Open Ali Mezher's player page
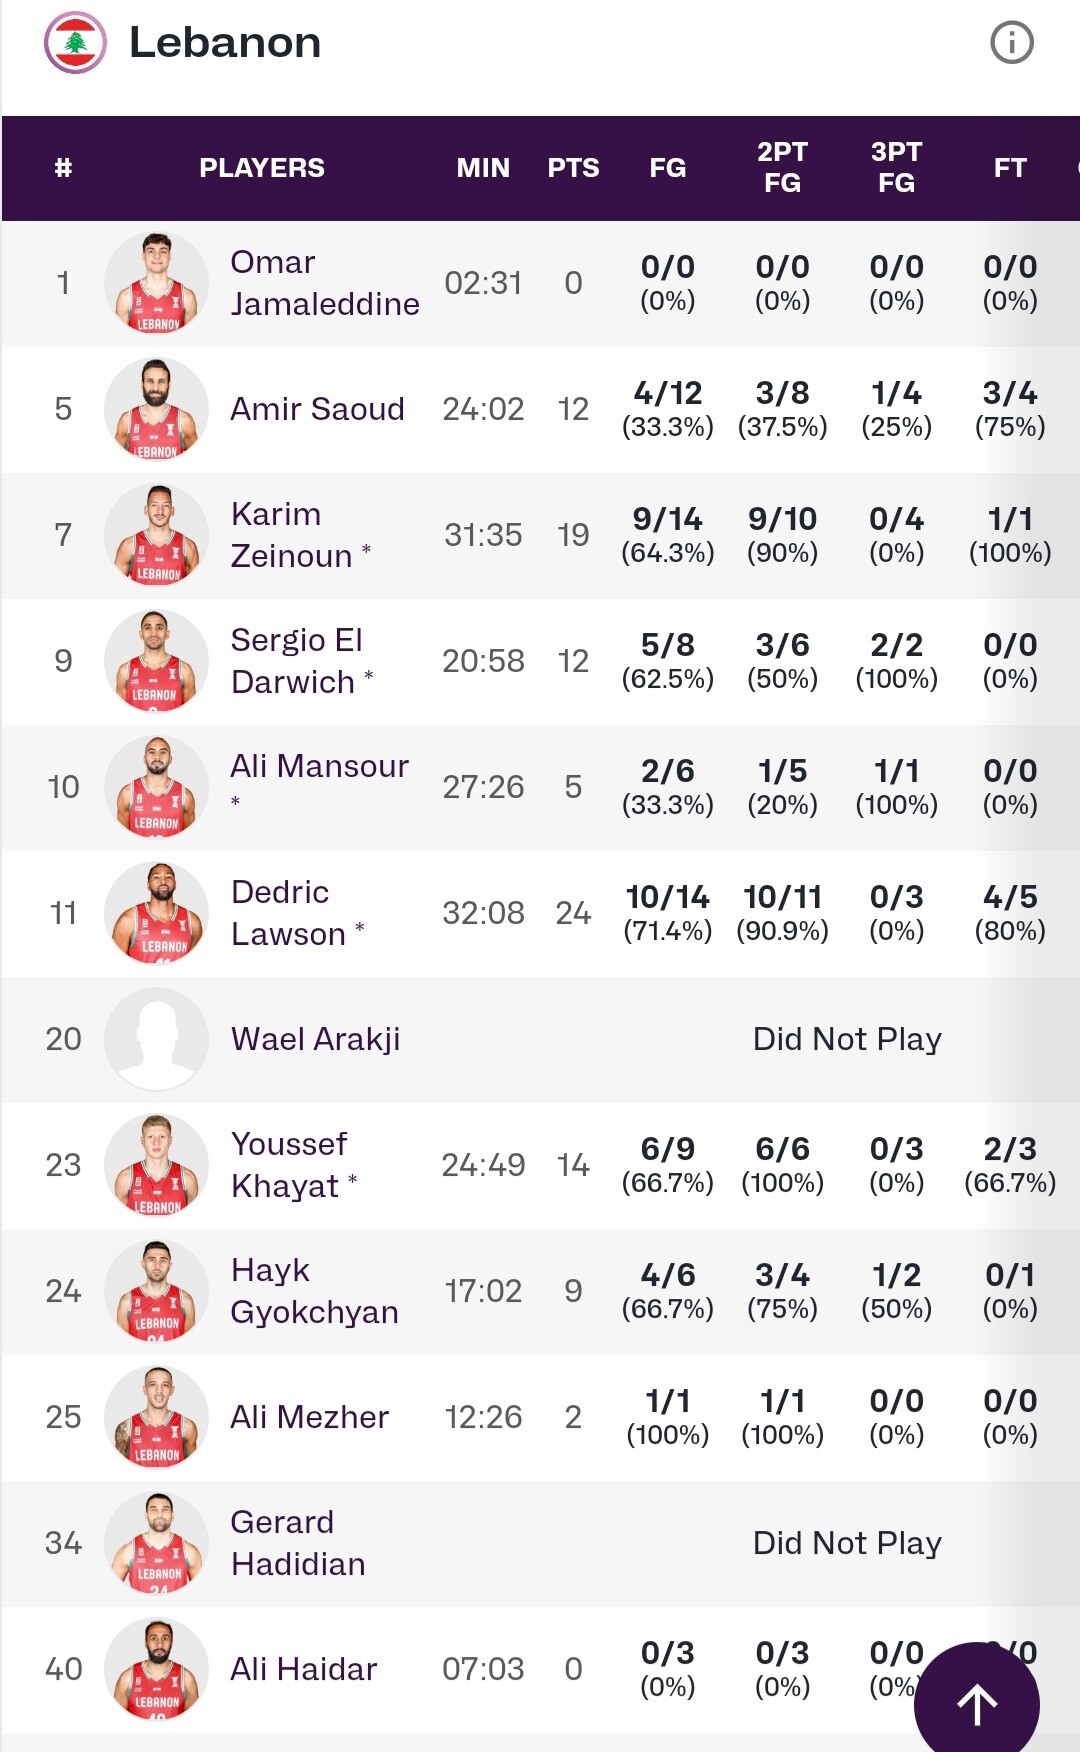 point(309,1417)
